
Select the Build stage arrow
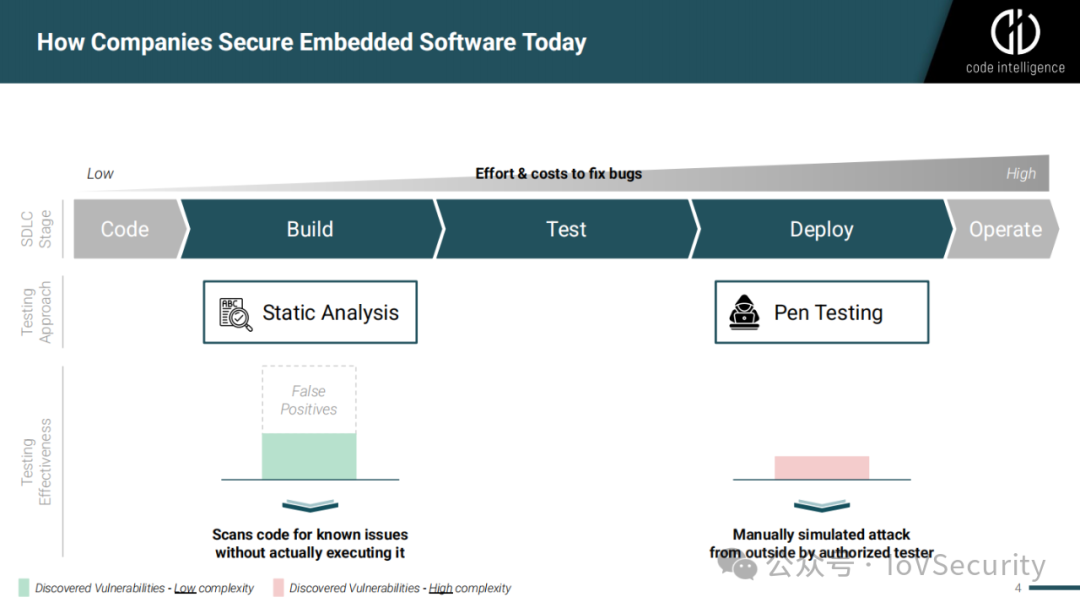pyautogui.click(x=311, y=229)
